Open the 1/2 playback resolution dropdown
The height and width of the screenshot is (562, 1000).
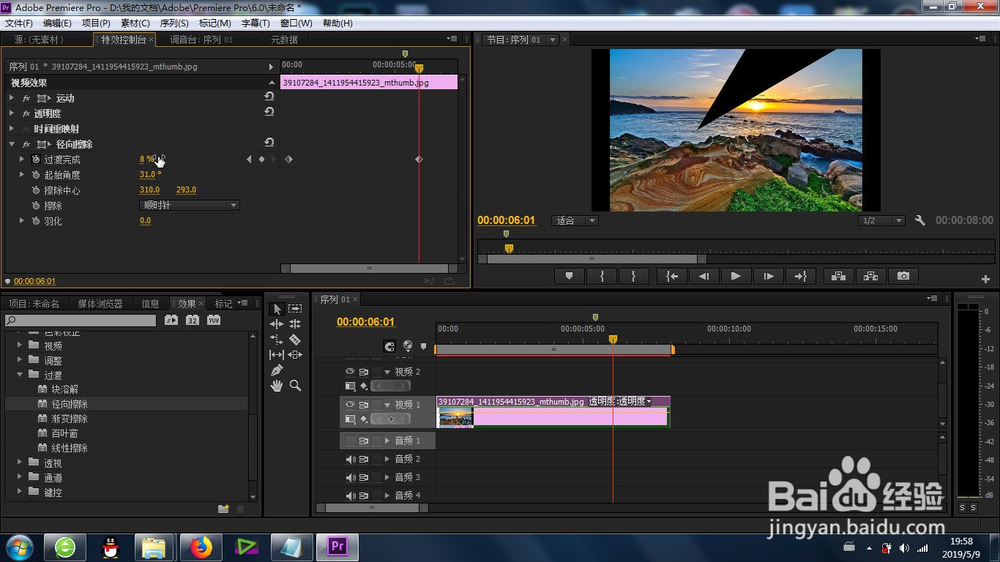[881, 221]
